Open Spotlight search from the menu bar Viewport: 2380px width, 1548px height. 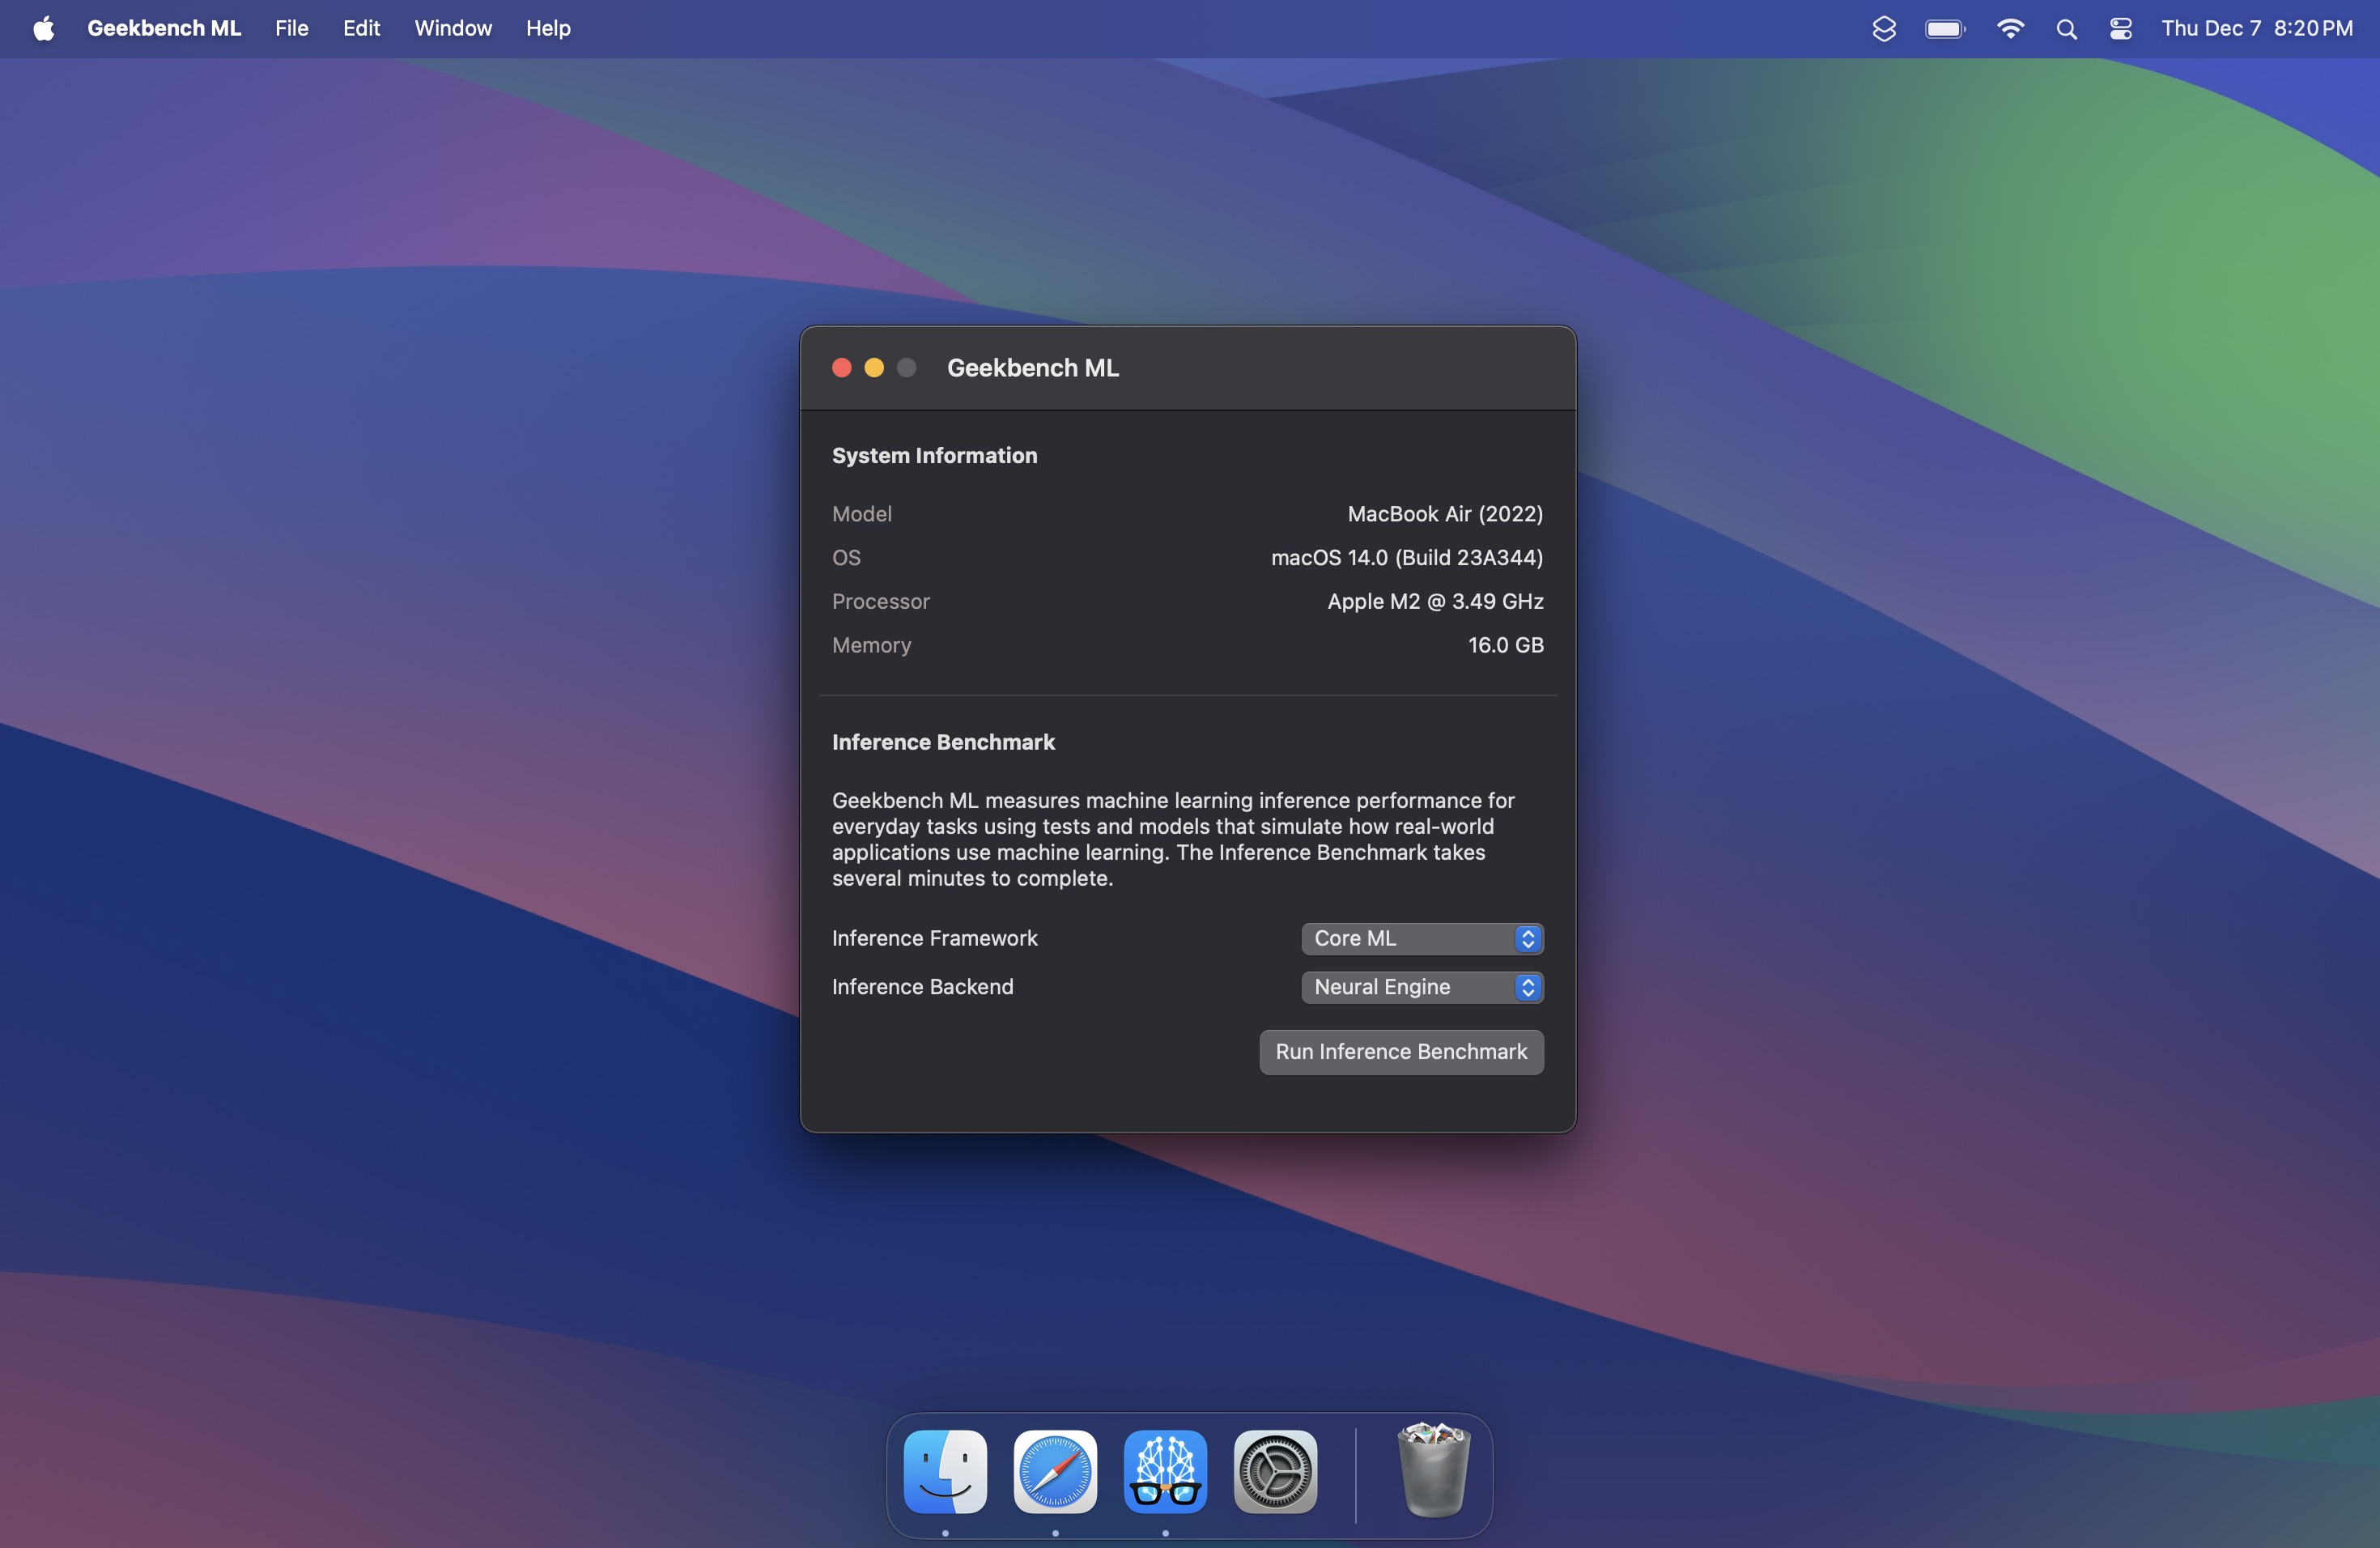pos(2066,28)
